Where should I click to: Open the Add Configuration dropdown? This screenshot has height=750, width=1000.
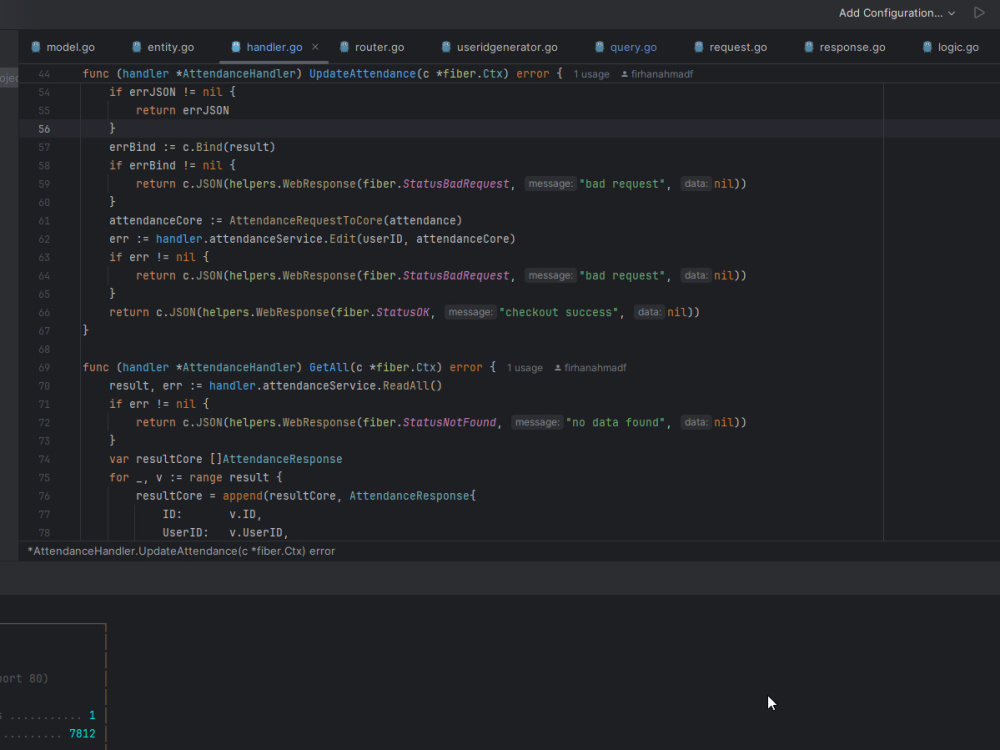897,13
